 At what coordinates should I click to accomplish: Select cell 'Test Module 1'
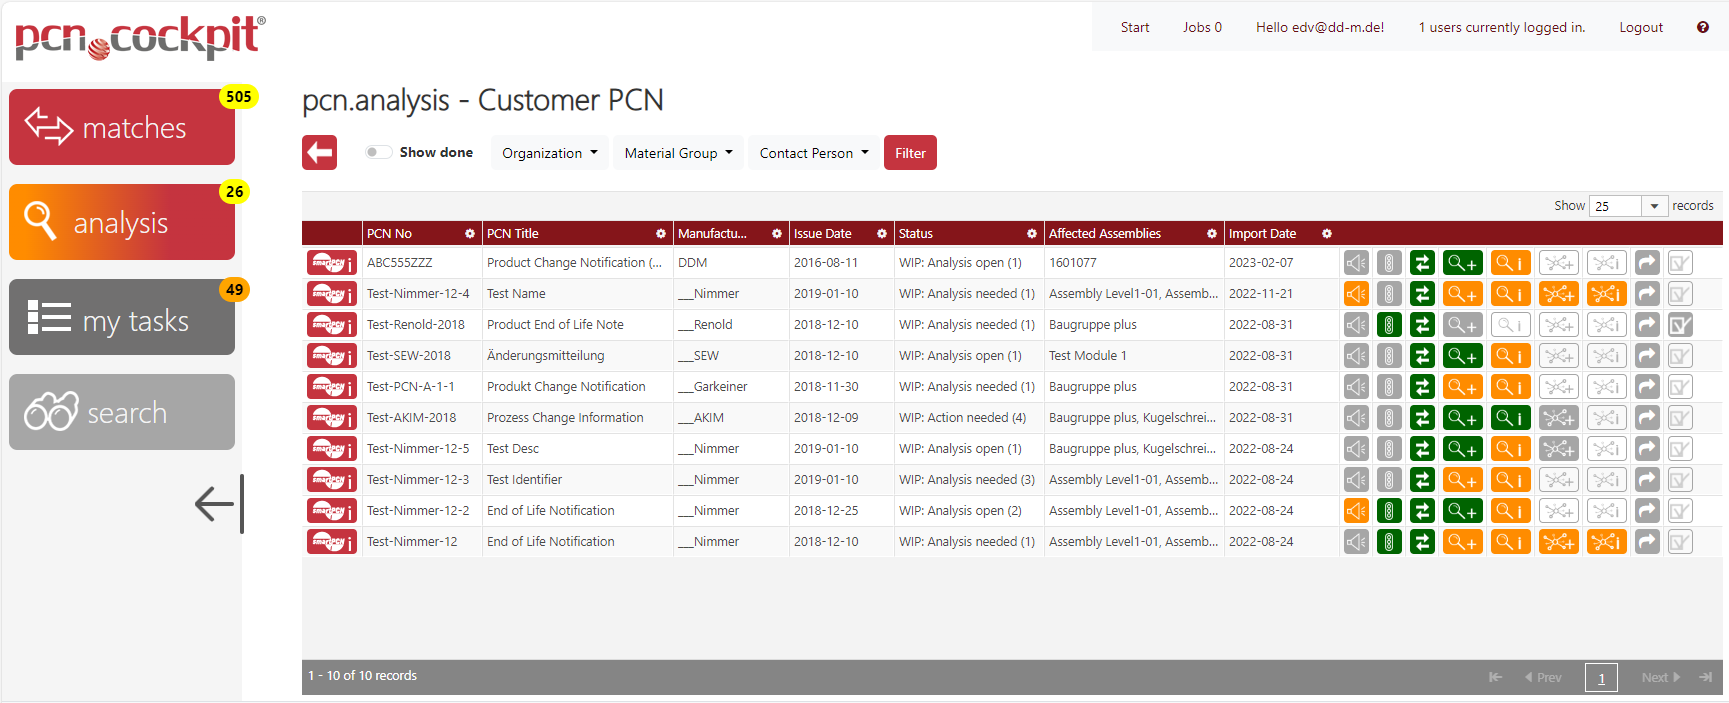pos(1087,356)
